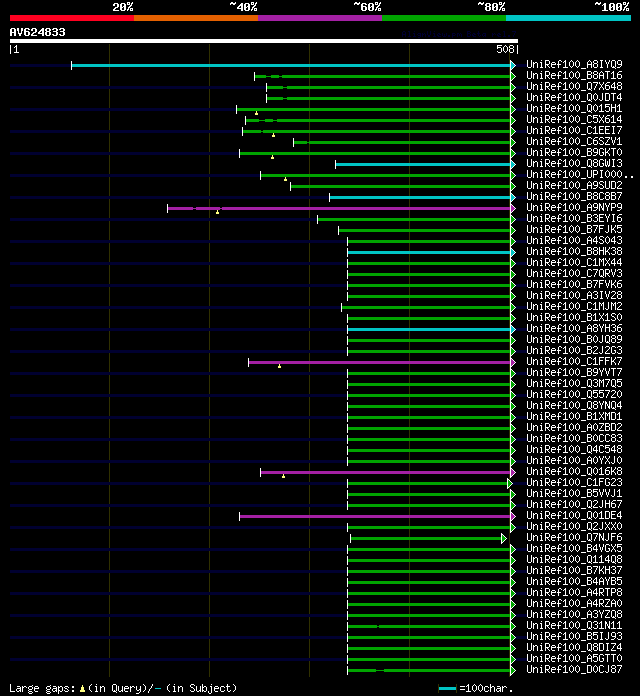
Task: Click the UniRef100_A4S043 label
Action: 574,241
